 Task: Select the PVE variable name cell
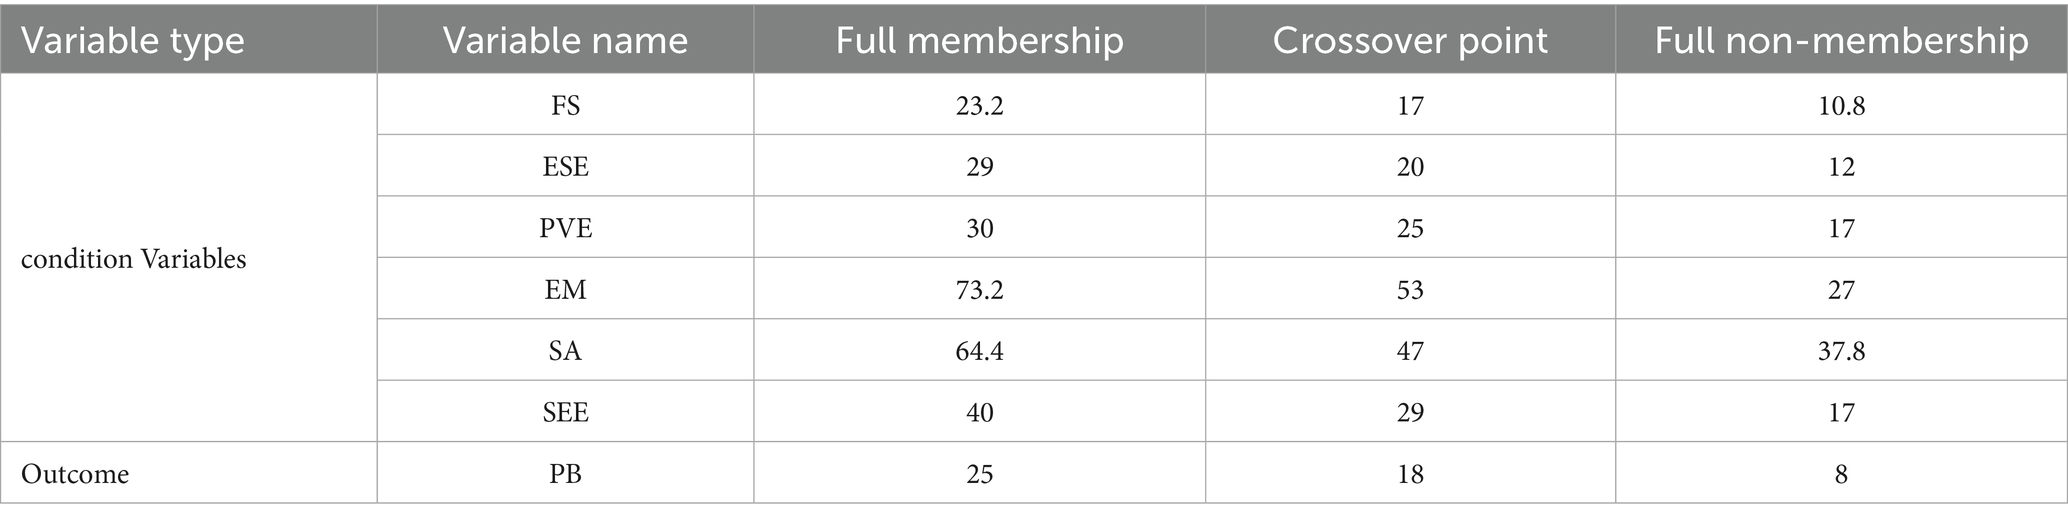[565, 228]
